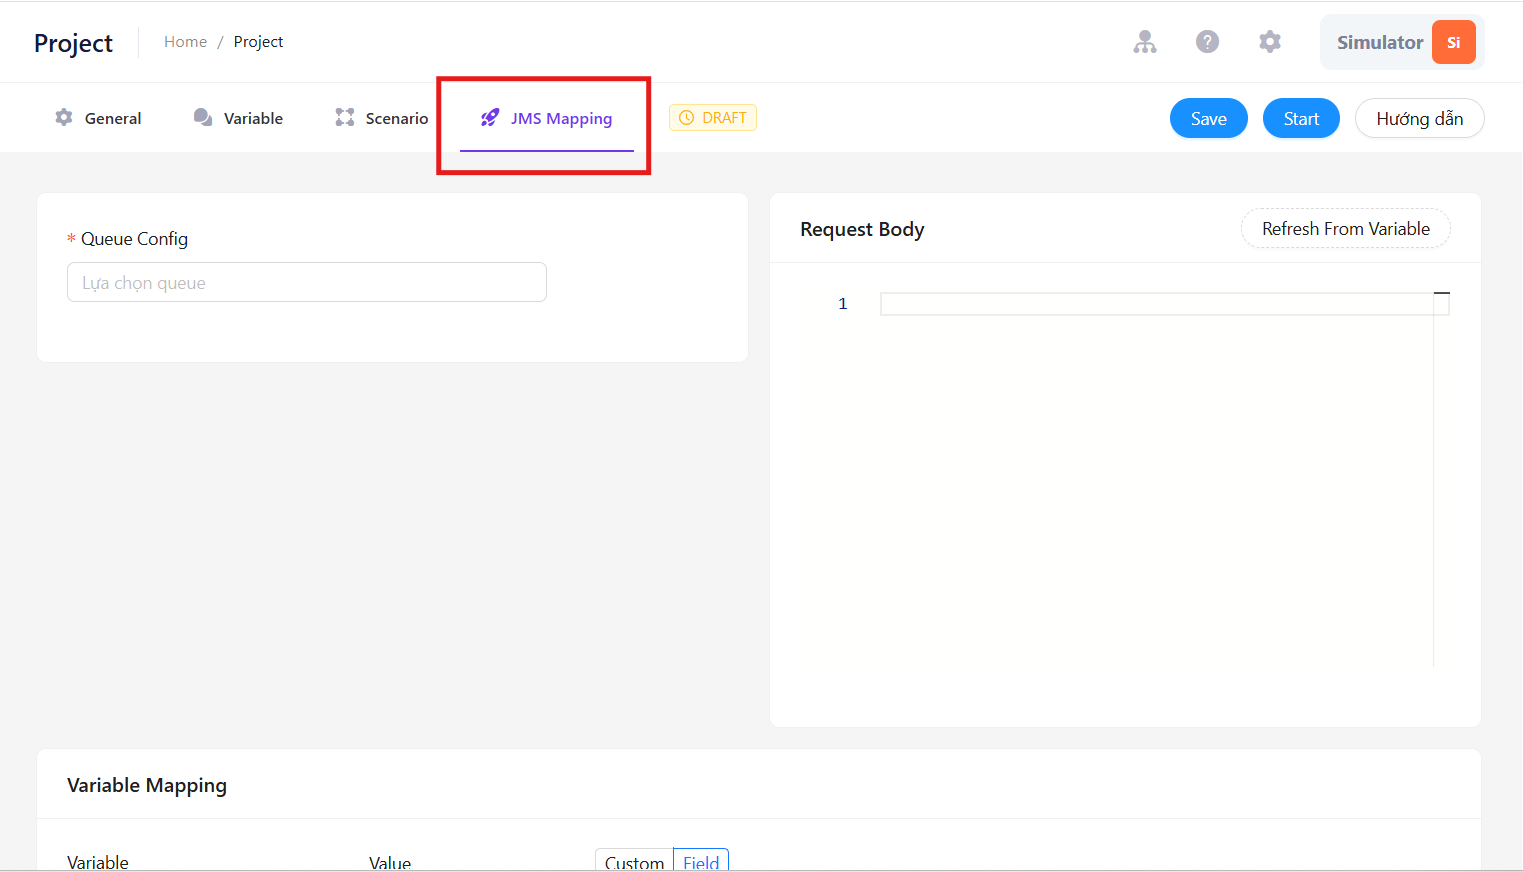Click the rocket icon on JMS Mapping
Image resolution: width=1523 pixels, height=872 pixels.
(490, 117)
